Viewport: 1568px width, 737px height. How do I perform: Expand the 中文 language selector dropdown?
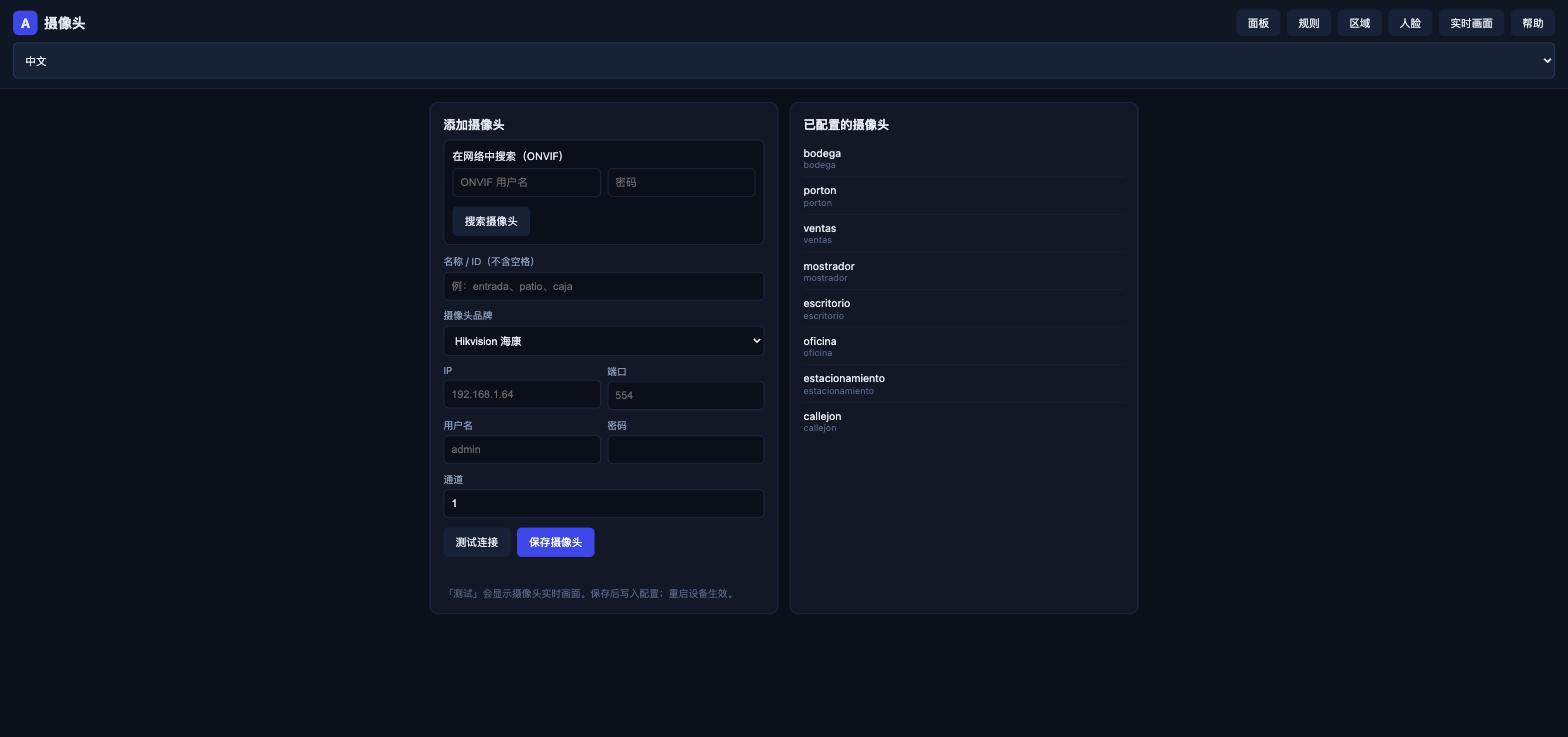pyautogui.click(x=784, y=61)
